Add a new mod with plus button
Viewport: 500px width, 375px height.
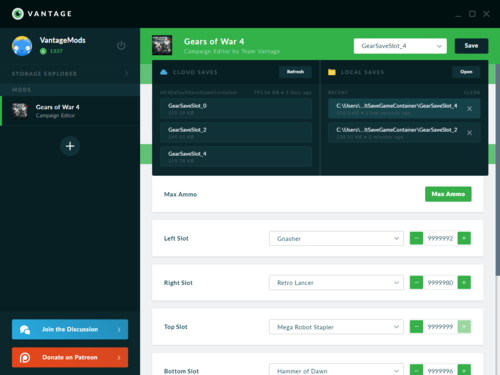click(70, 146)
